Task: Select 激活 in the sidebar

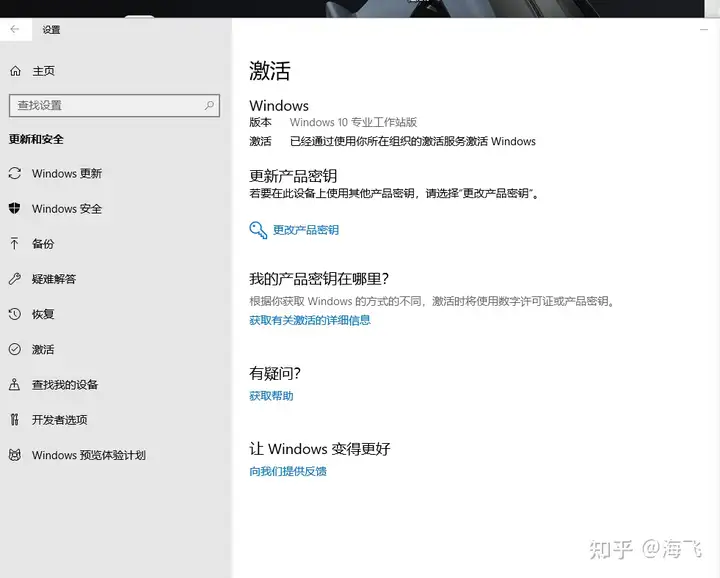Action: pos(43,349)
